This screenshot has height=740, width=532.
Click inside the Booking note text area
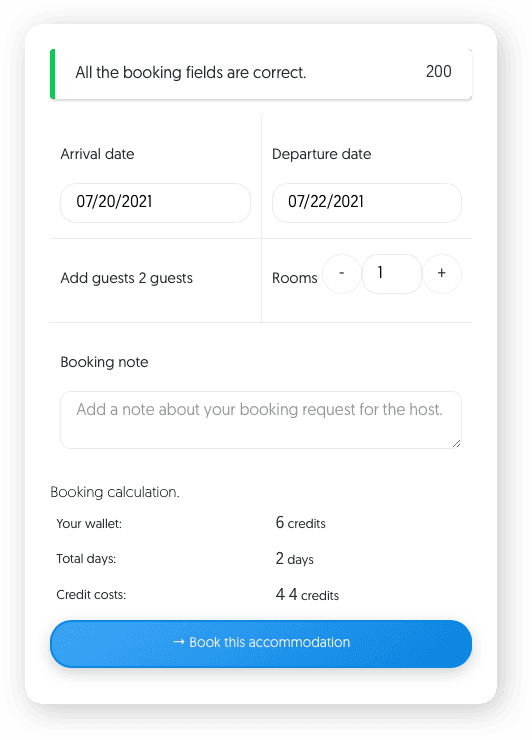[261, 420]
